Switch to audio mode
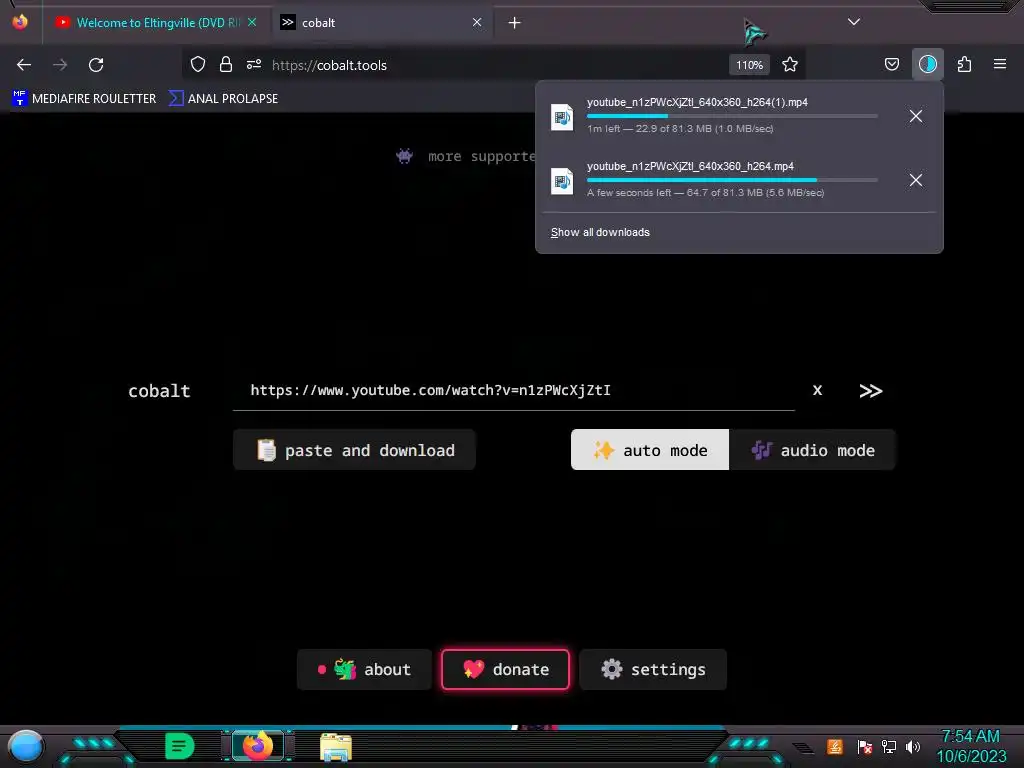This screenshot has height=768, width=1024. click(812, 450)
